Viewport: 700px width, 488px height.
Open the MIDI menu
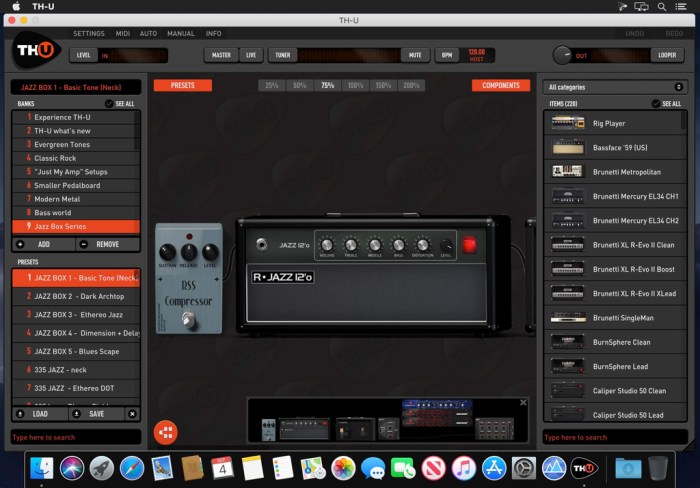pyautogui.click(x=122, y=33)
